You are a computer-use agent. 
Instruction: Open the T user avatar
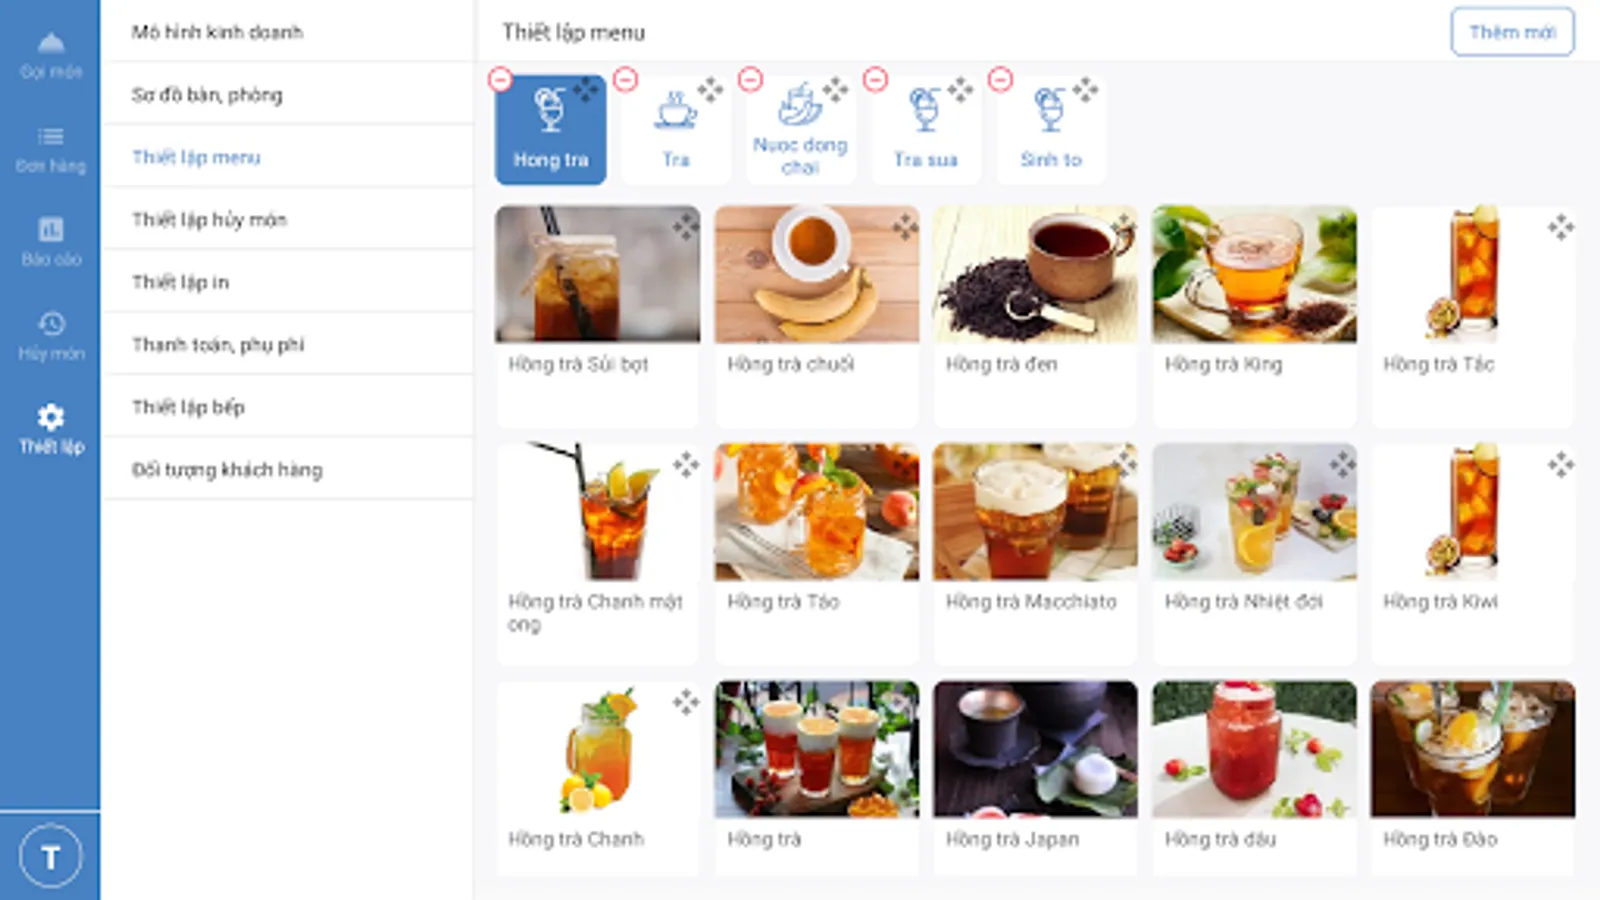(x=50, y=856)
